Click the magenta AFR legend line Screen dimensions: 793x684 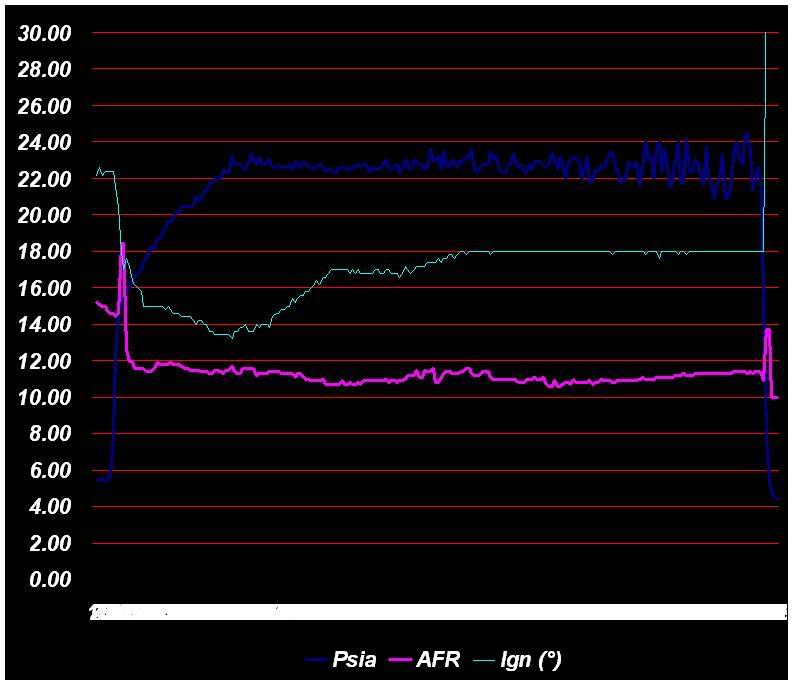tap(401, 660)
